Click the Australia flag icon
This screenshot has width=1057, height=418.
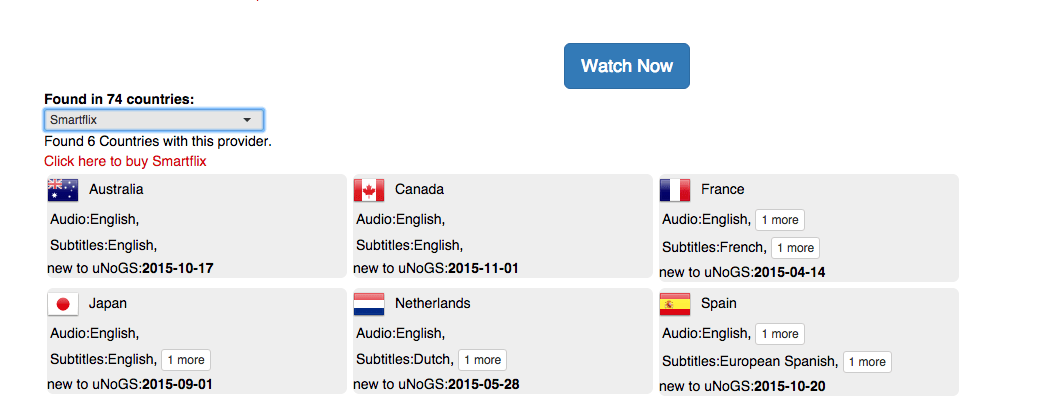pos(63,190)
